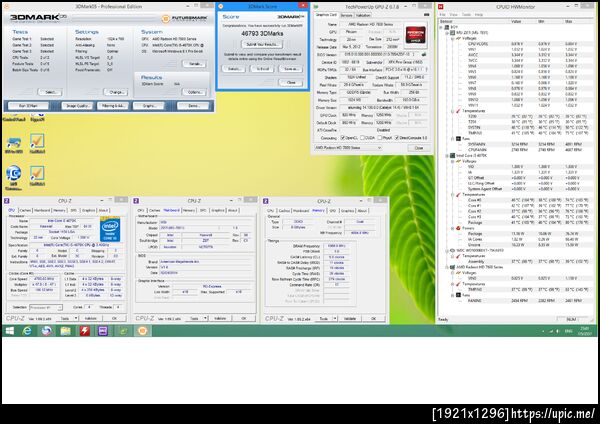The height and width of the screenshot is (424, 600).
Task: Click the Powers flame icon in HWMonitor
Action: pos(458,228)
